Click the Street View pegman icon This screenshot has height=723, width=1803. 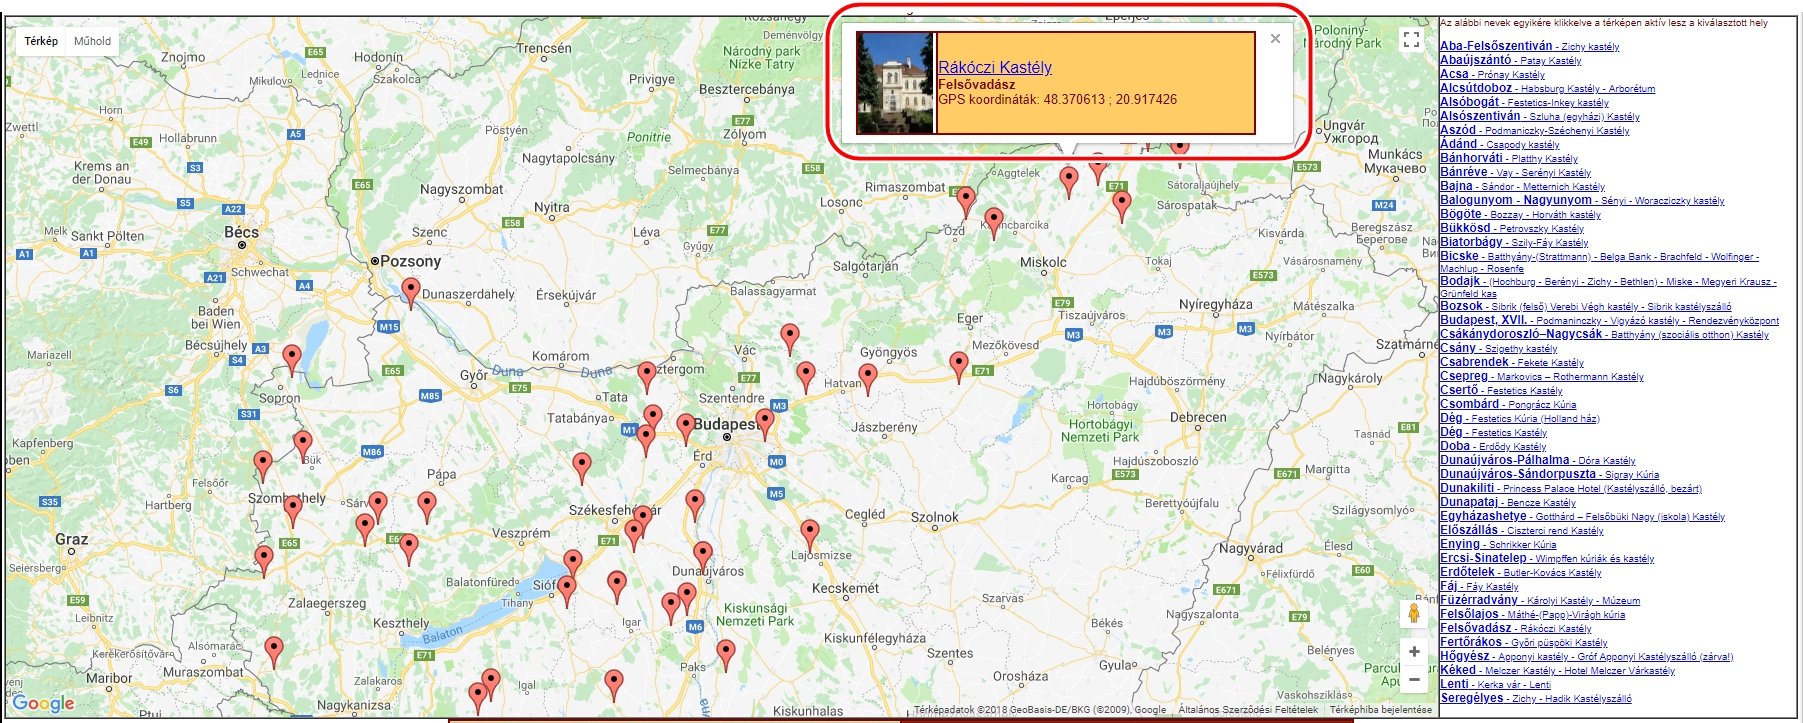pos(1414,613)
